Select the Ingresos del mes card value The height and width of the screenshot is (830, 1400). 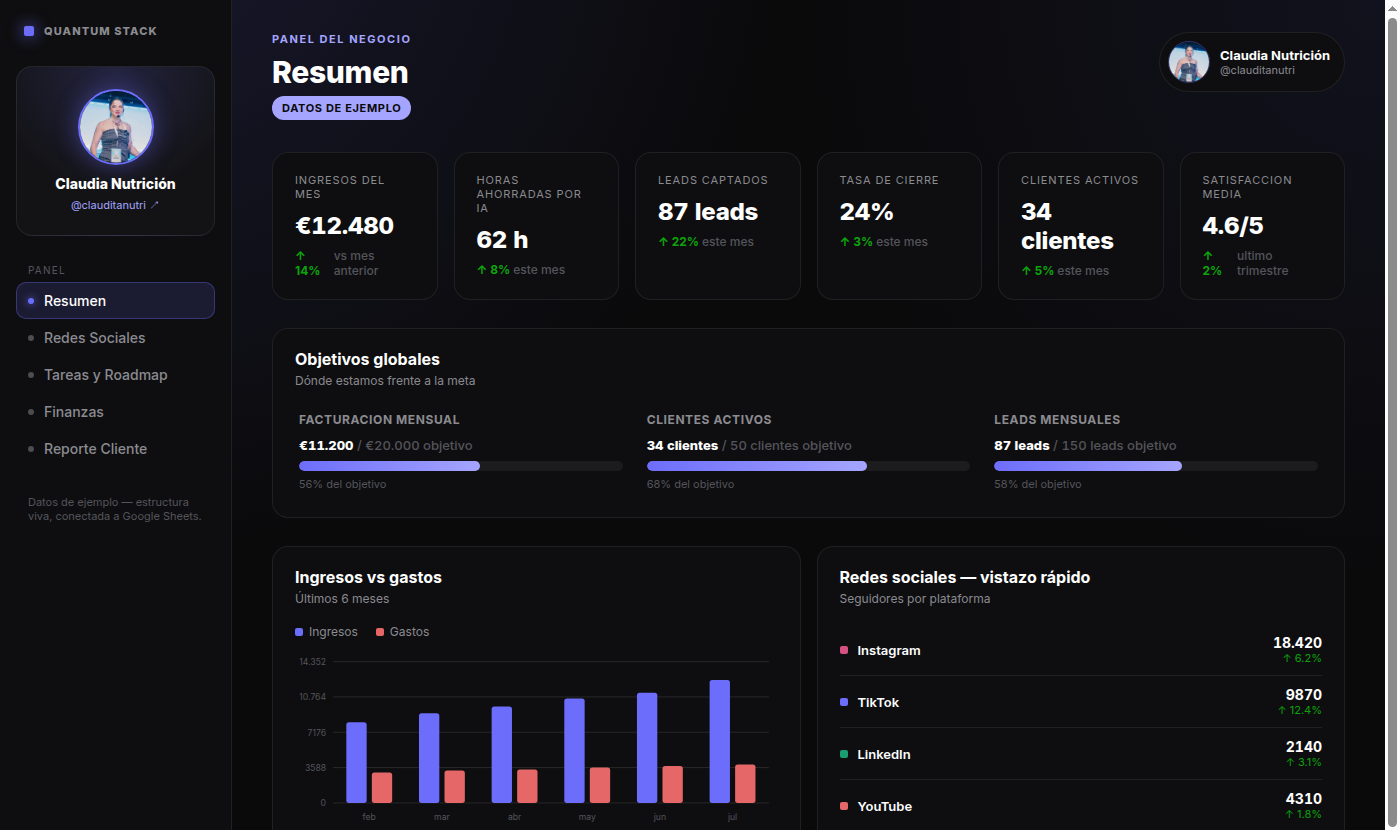[344, 226]
